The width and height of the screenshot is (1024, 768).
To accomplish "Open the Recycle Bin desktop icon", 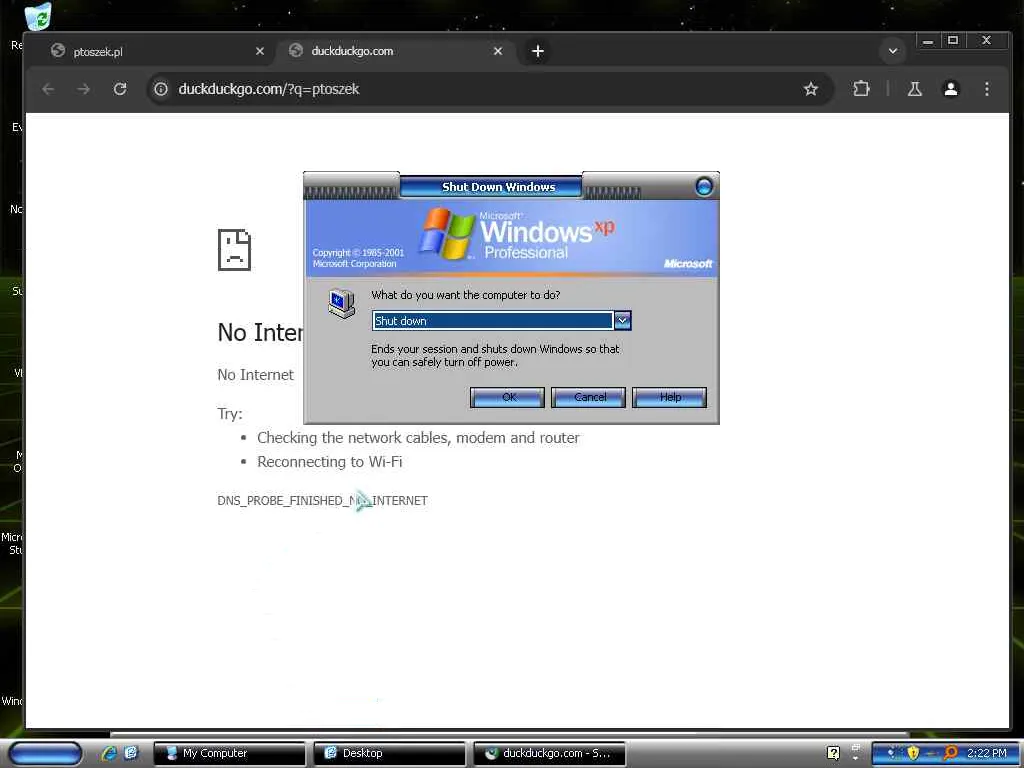I will [38, 16].
